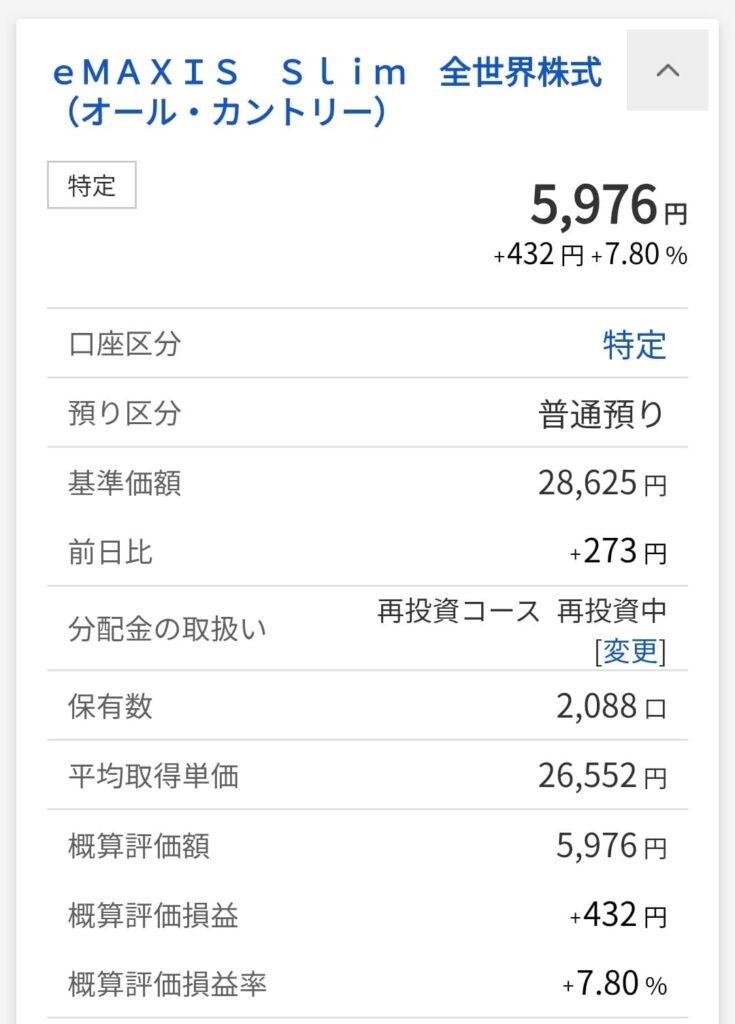Select the 保有数 row label

pos(111,707)
